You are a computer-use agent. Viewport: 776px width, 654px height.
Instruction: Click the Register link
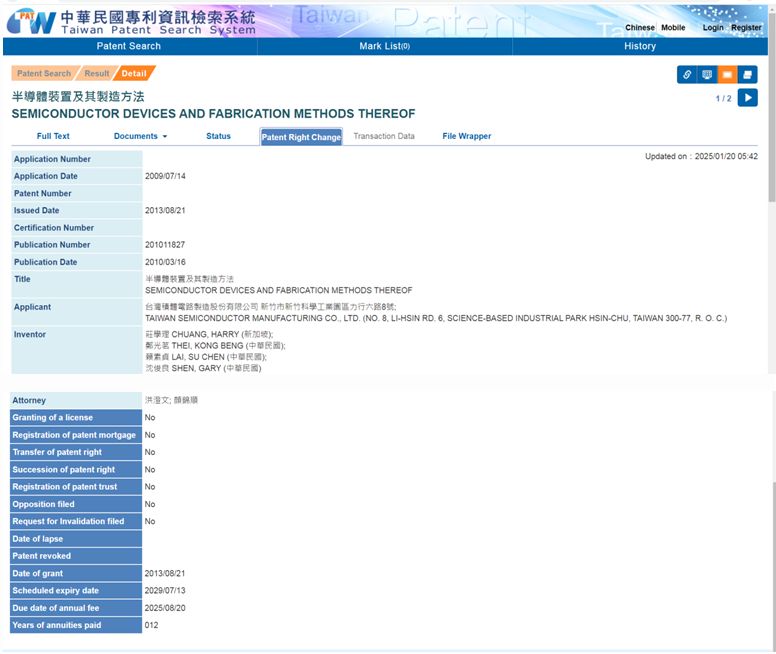point(746,28)
